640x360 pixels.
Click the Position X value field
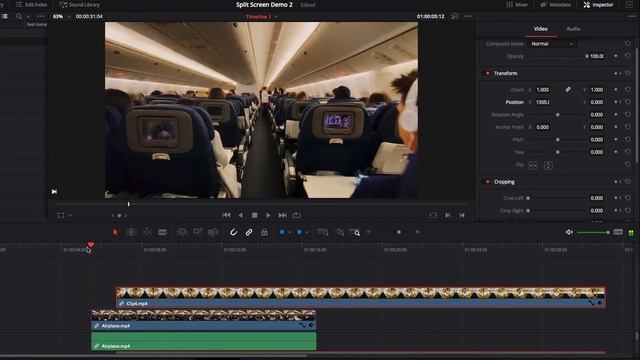tap(543, 102)
